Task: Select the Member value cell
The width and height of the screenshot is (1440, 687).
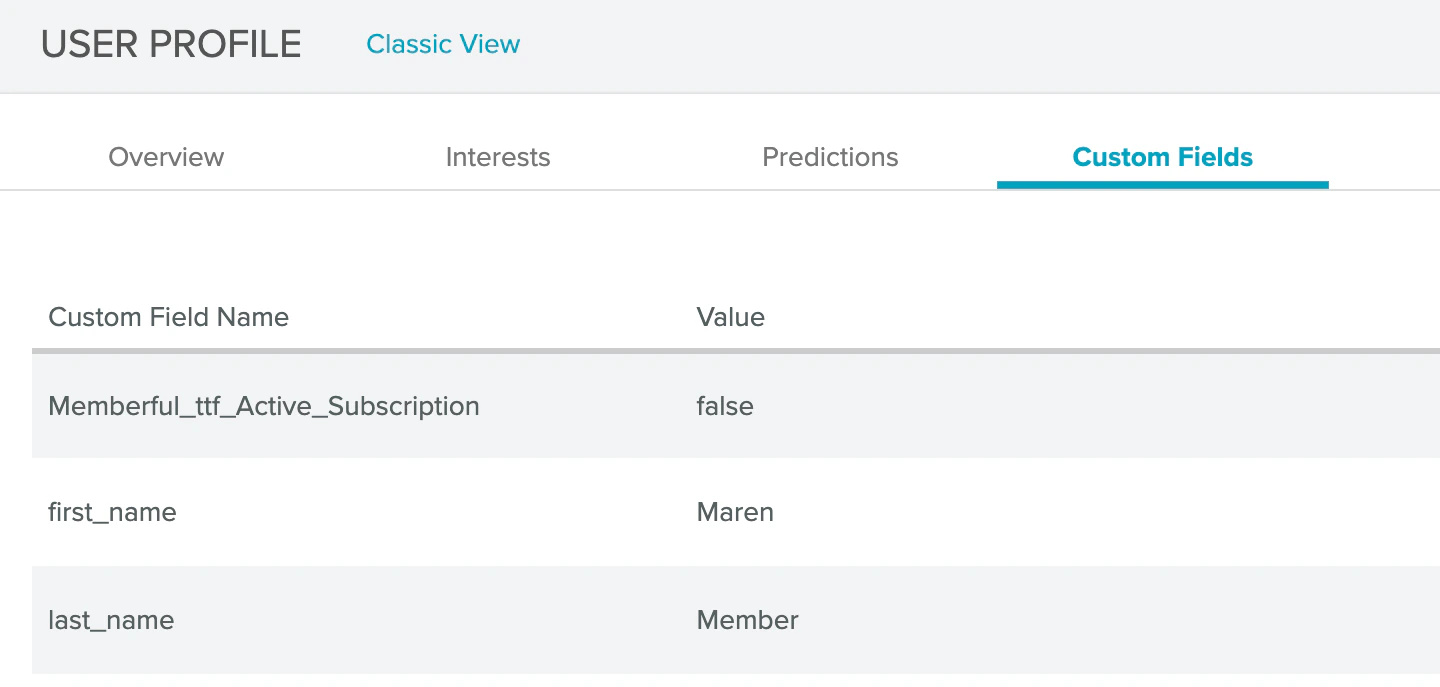Action: coord(747,620)
